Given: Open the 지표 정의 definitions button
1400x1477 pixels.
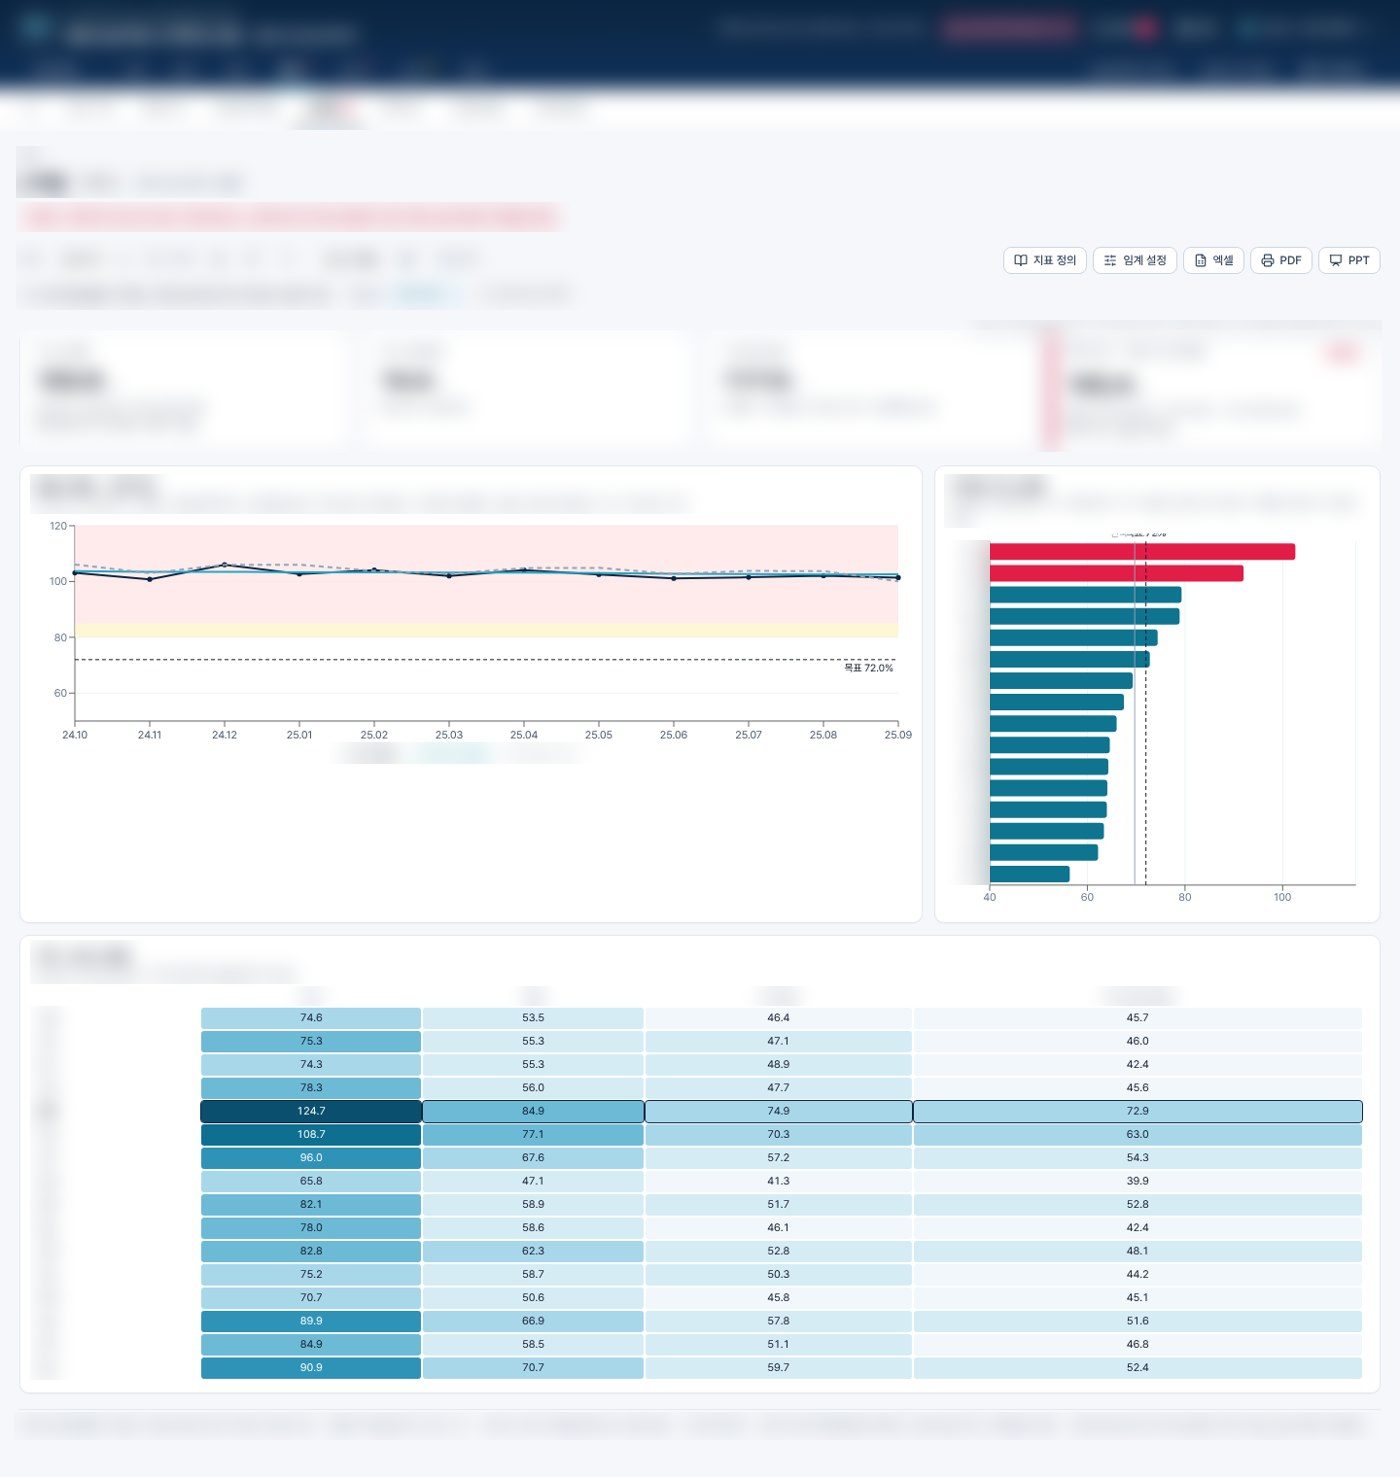Looking at the screenshot, I should [x=1044, y=260].
